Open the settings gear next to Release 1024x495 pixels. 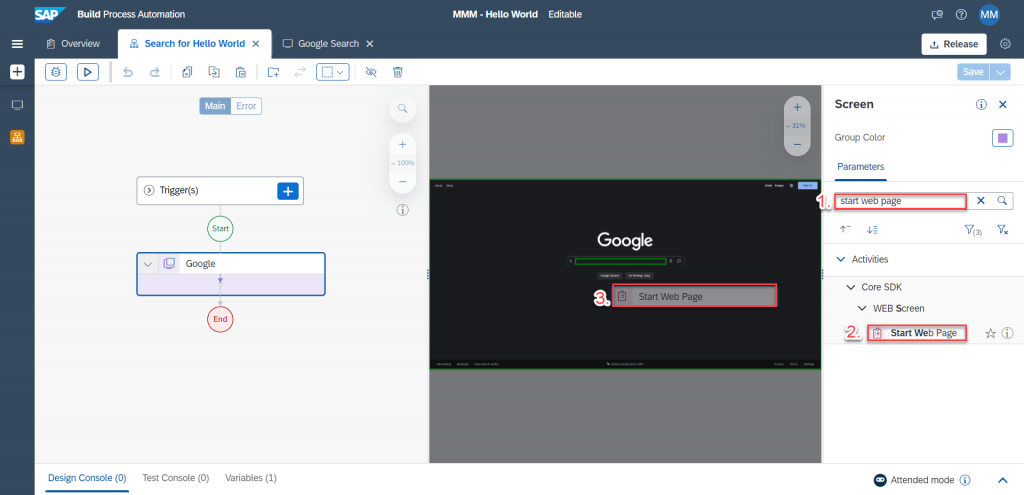point(1006,44)
